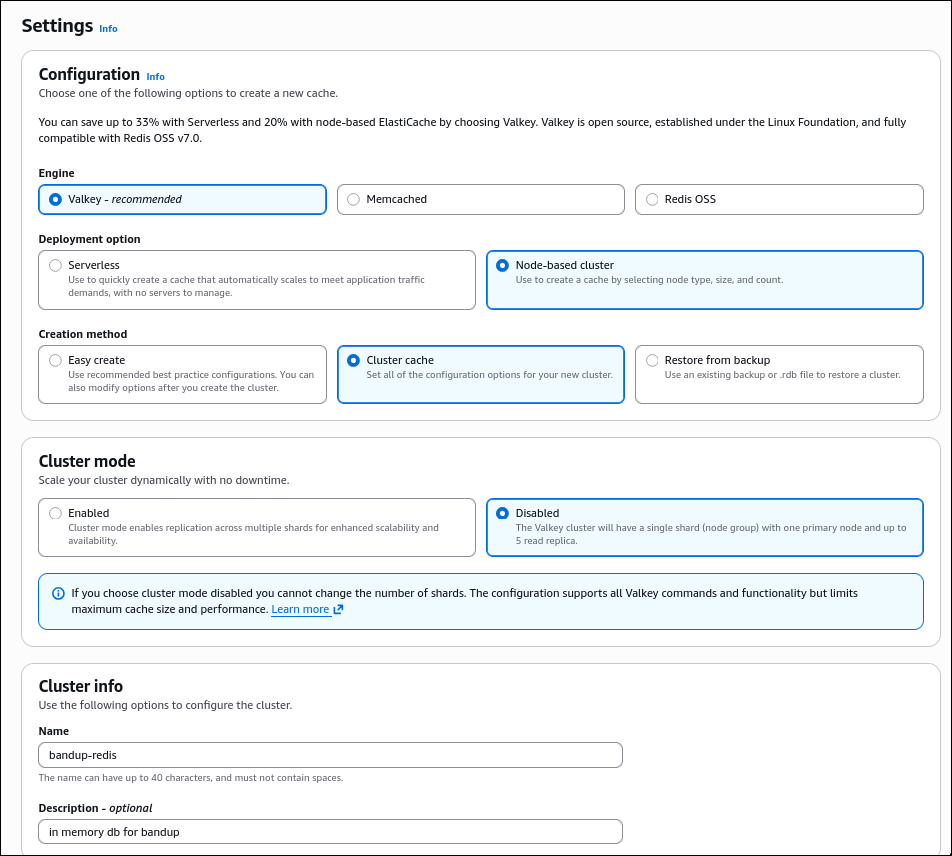This screenshot has height=856, width=952.
Task: Choose Restore from backup
Action: 652,360
